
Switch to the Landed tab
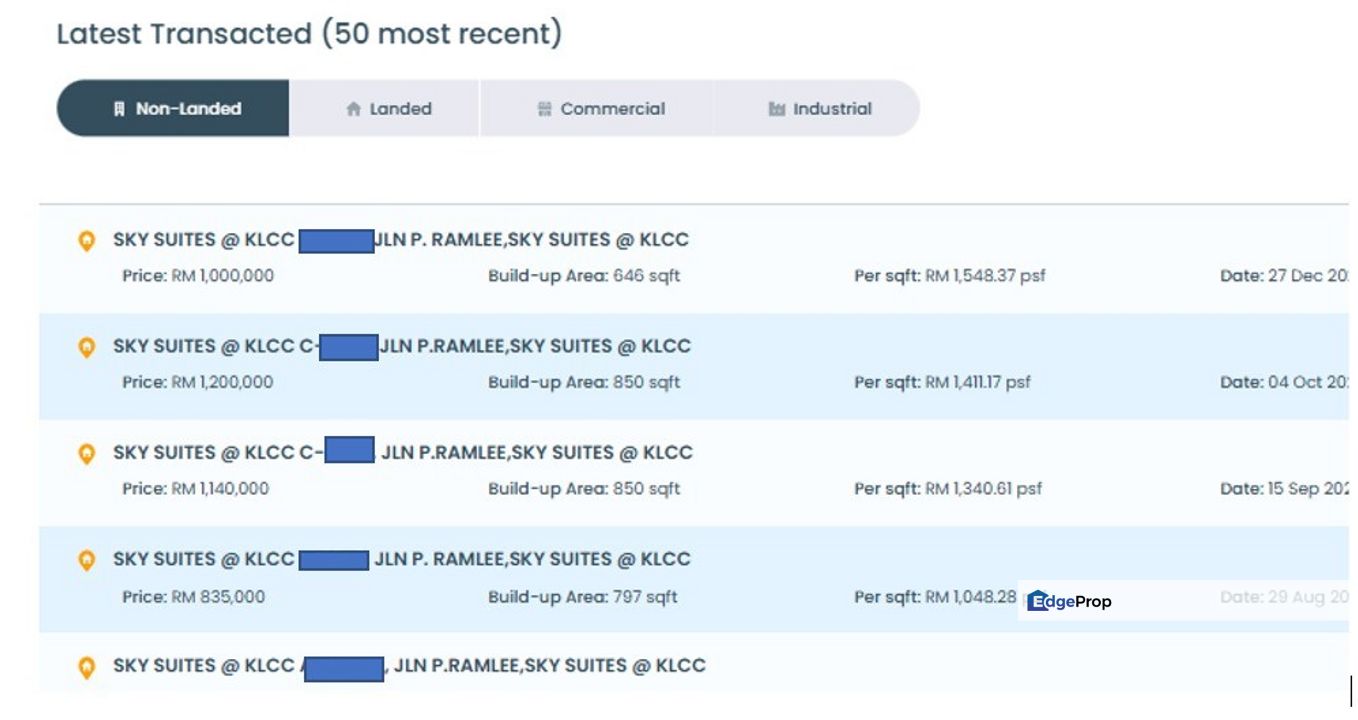[x=385, y=108]
